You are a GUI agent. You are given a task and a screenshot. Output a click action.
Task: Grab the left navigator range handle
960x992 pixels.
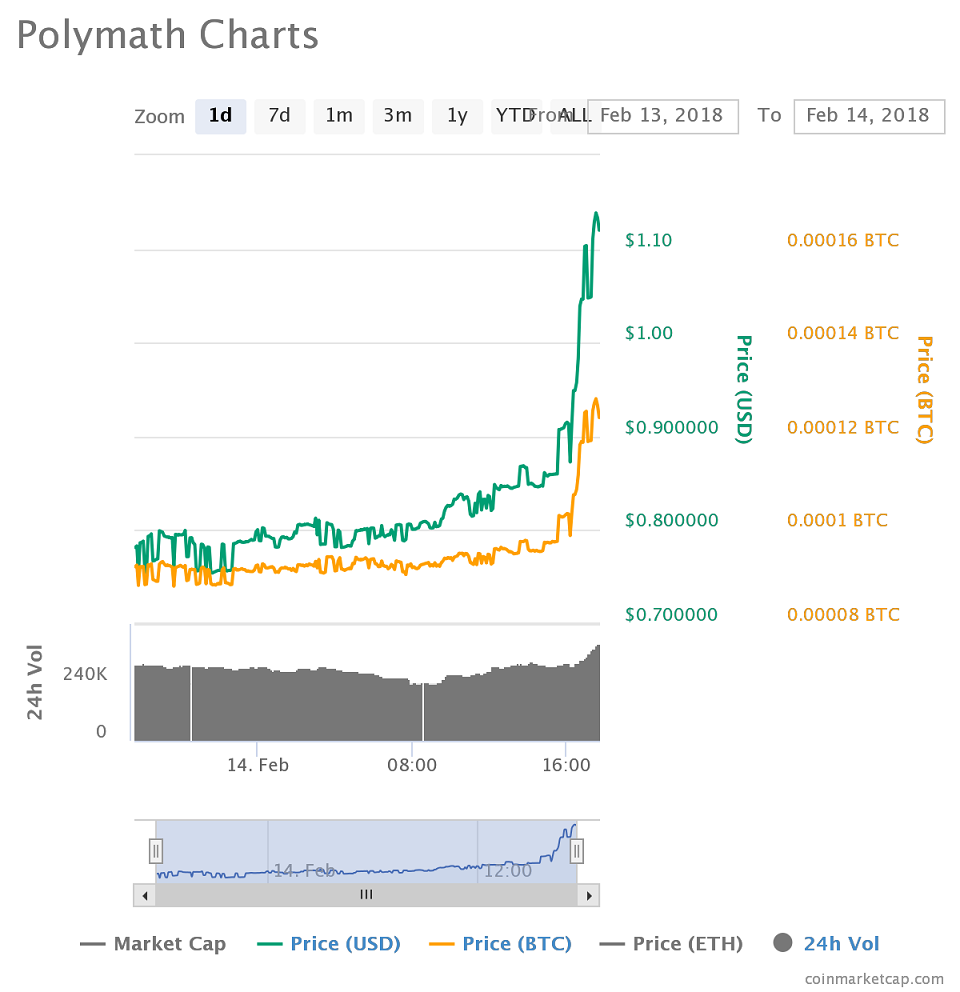pyautogui.click(x=156, y=851)
